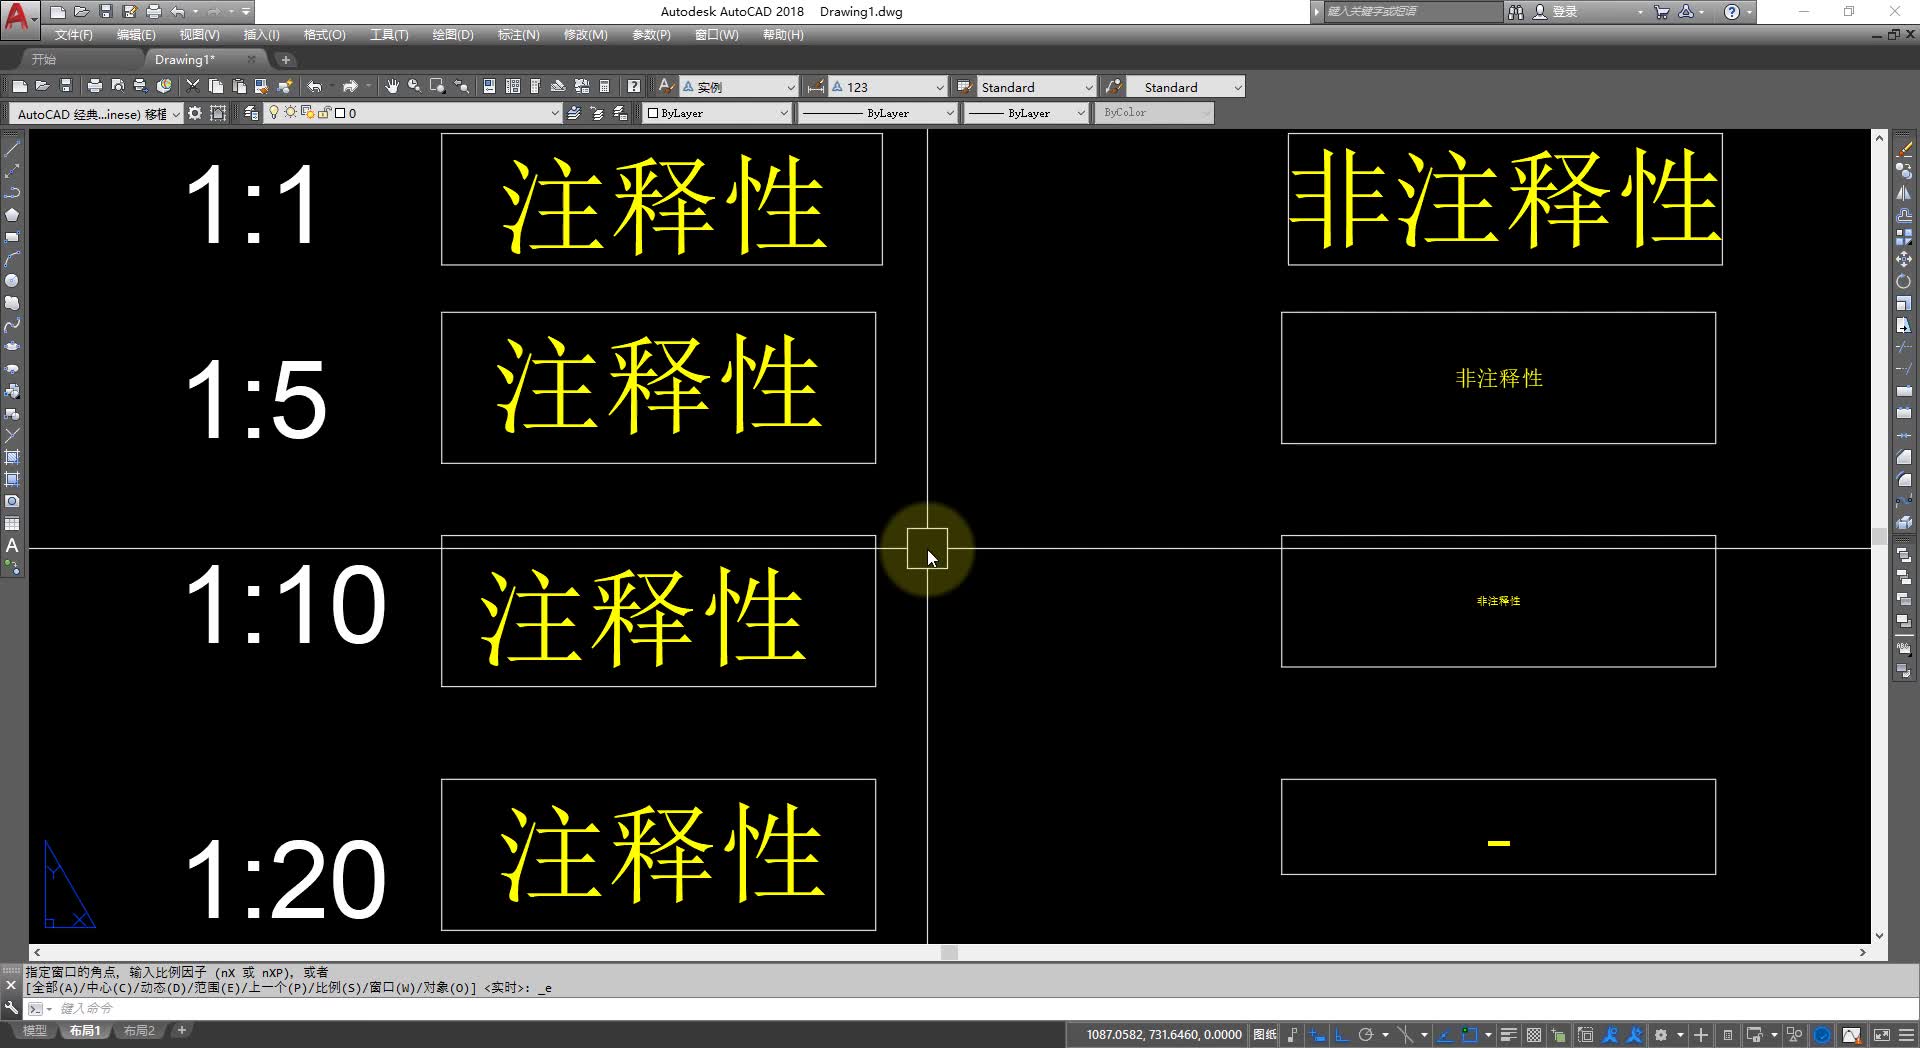Open the status bar Customization menu button
Screen dimensions: 1920x1048
(1906, 1034)
